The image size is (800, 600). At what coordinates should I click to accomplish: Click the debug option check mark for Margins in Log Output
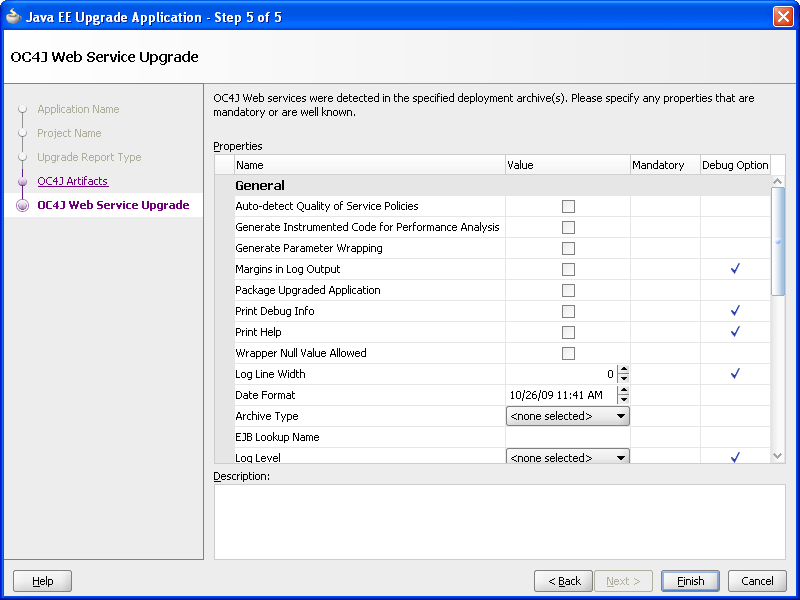pyautogui.click(x=735, y=269)
